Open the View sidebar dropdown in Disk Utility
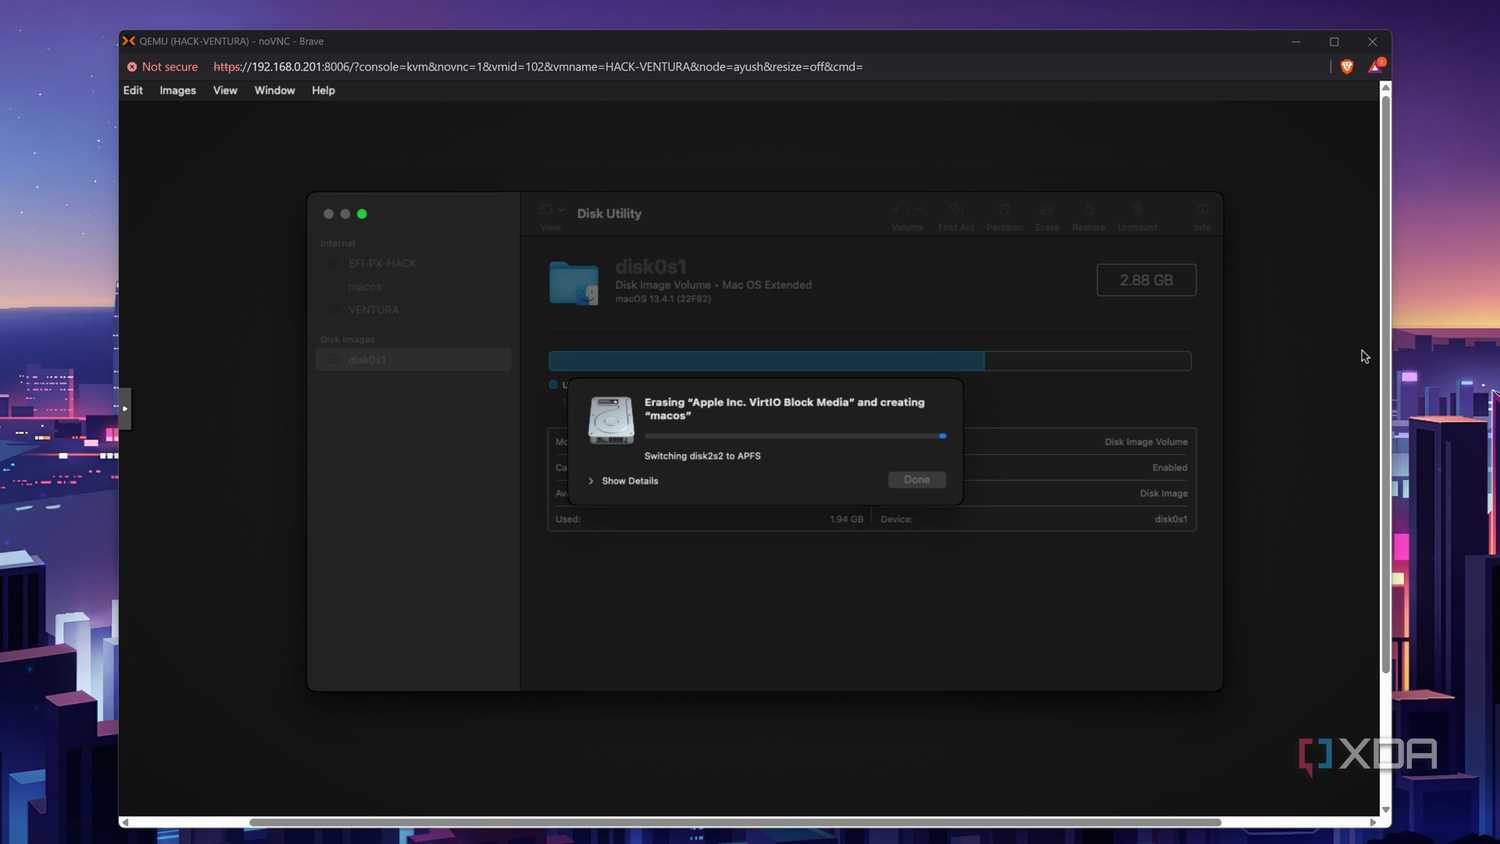Screen dimensions: 1500x844 (552, 210)
